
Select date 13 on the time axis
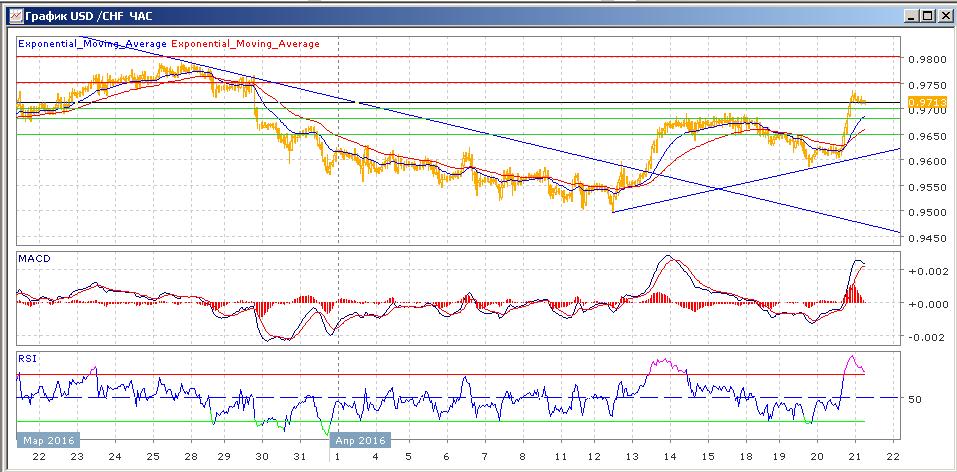(630, 456)
